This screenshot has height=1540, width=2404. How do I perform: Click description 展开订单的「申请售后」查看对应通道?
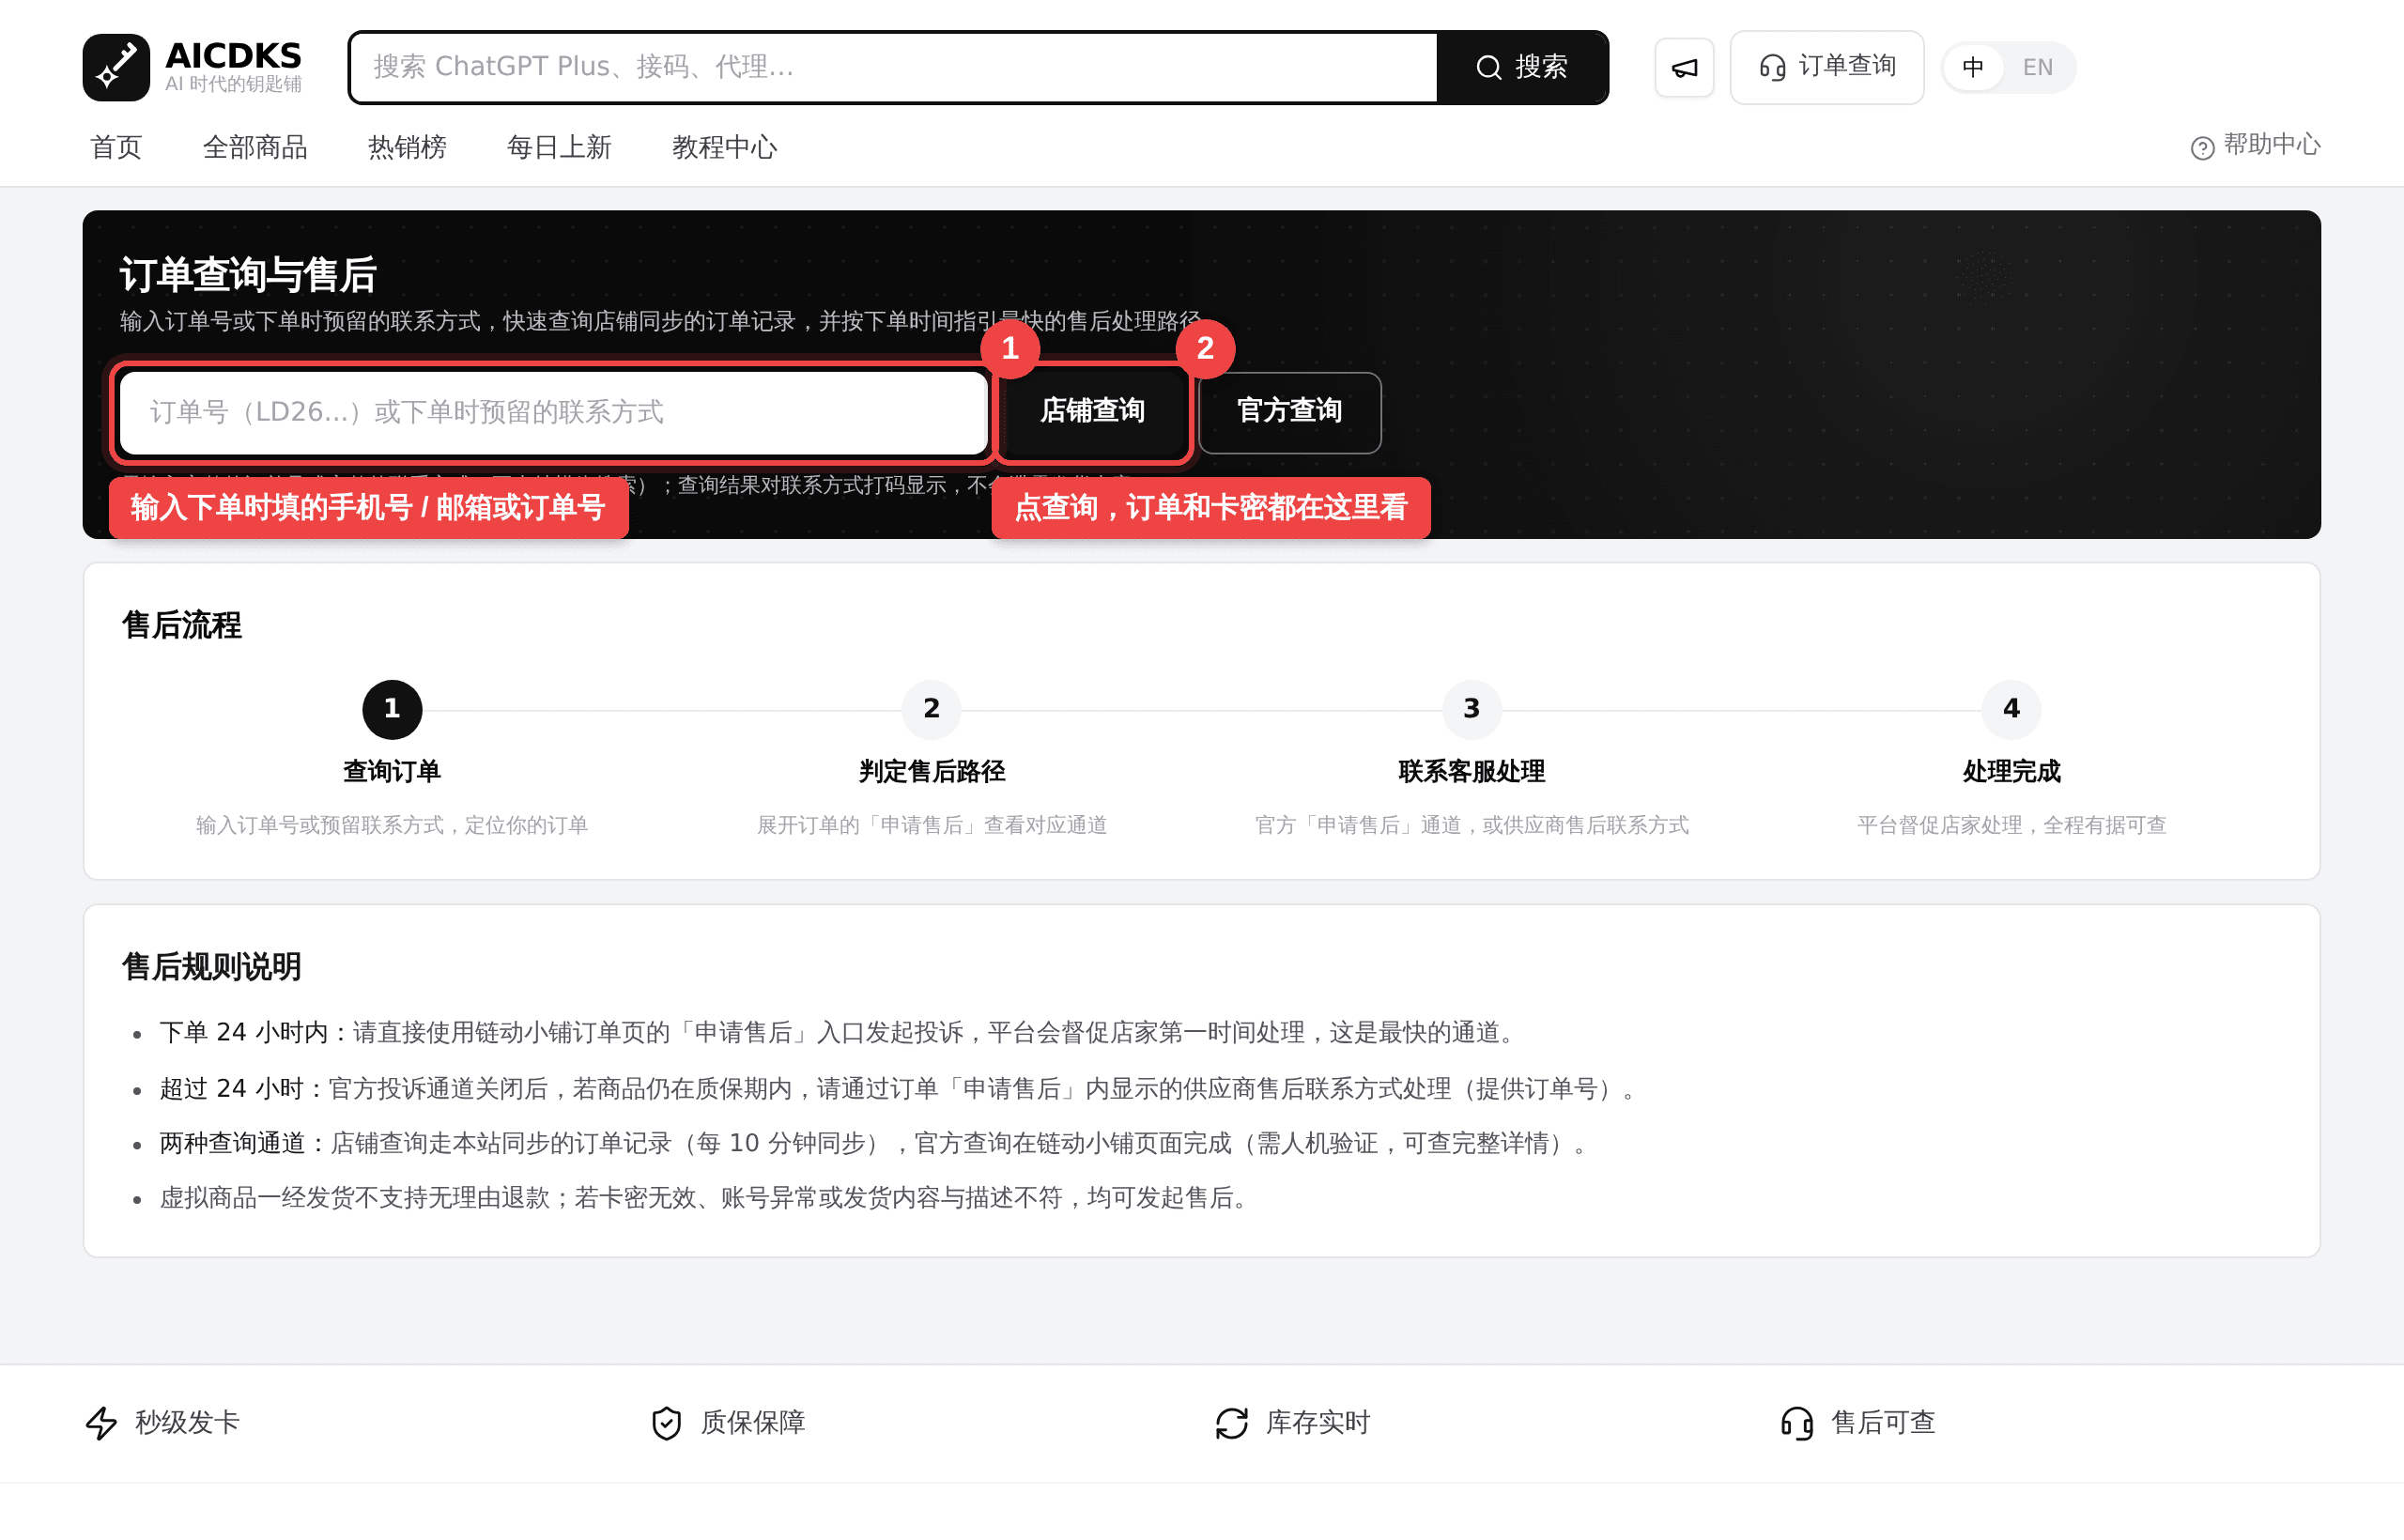(x=932, y=826)
